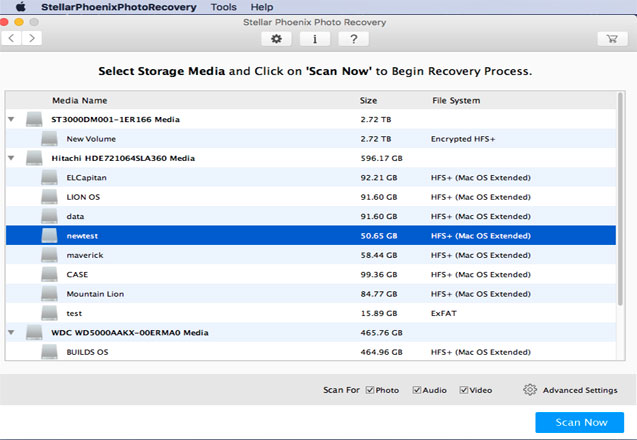Click the ELCapitan volume icon

[x=49, y=178]
